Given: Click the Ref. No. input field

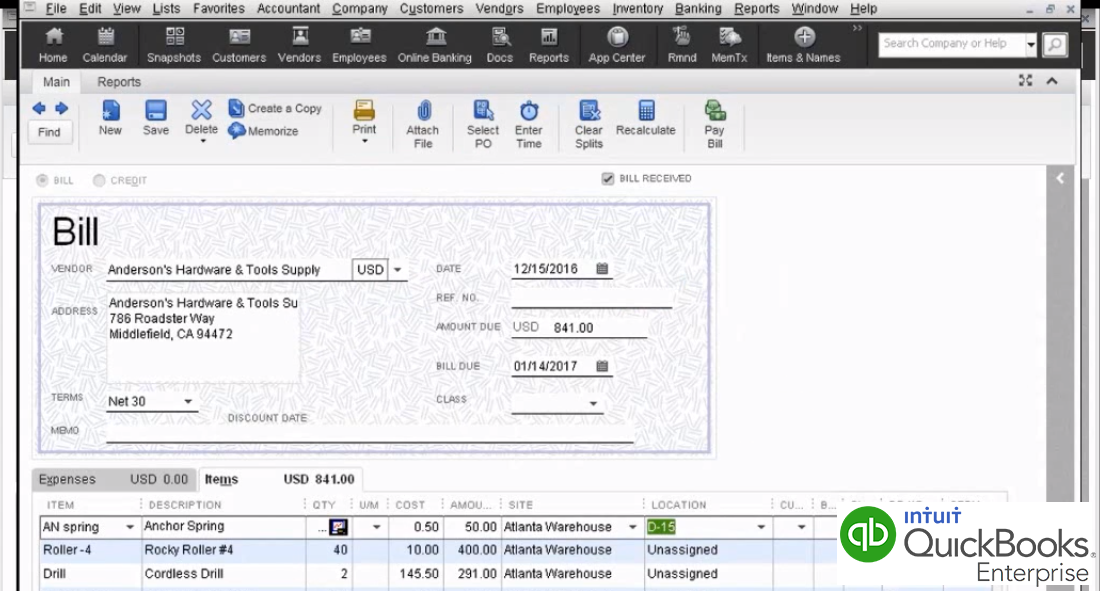Looking at the screenshot, I should click(x=591, y=298).
